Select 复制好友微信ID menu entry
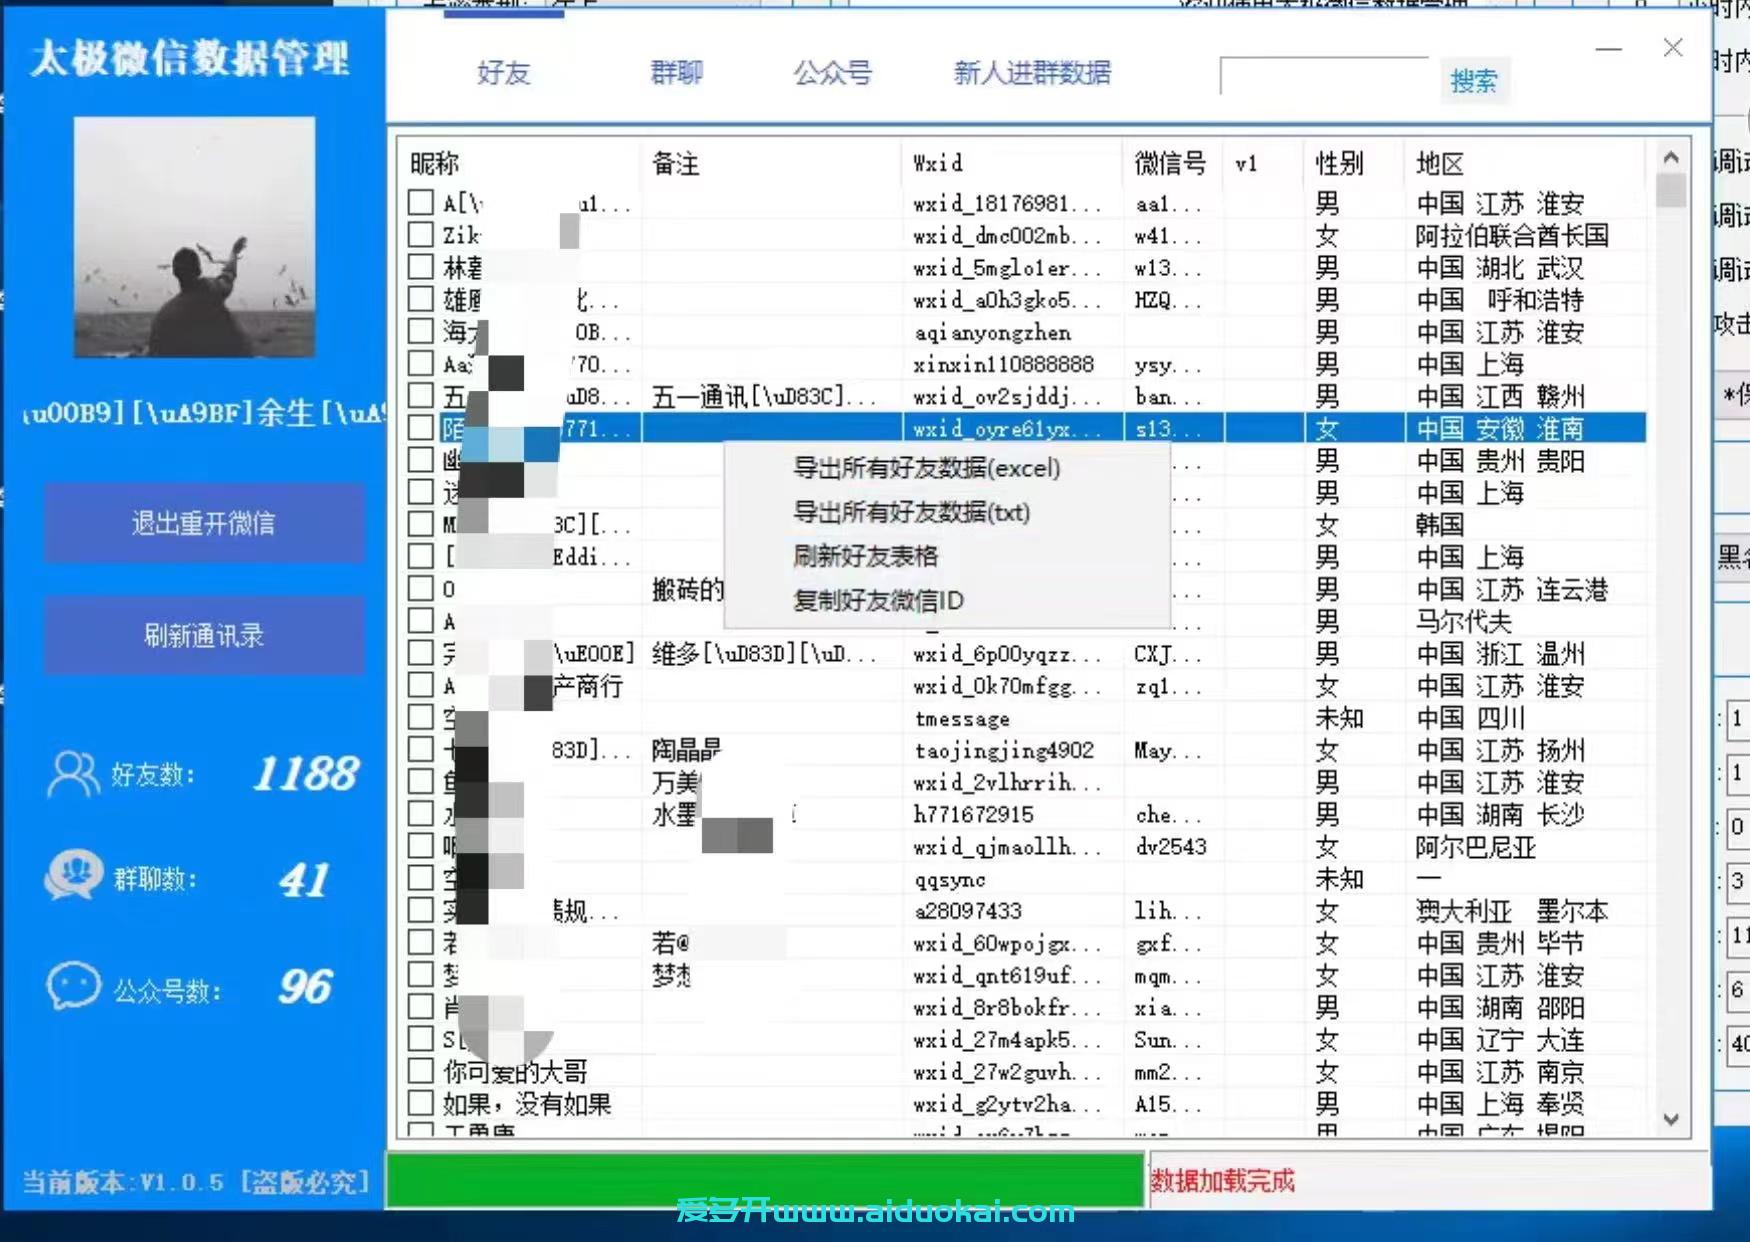 (x=878, y=600)
